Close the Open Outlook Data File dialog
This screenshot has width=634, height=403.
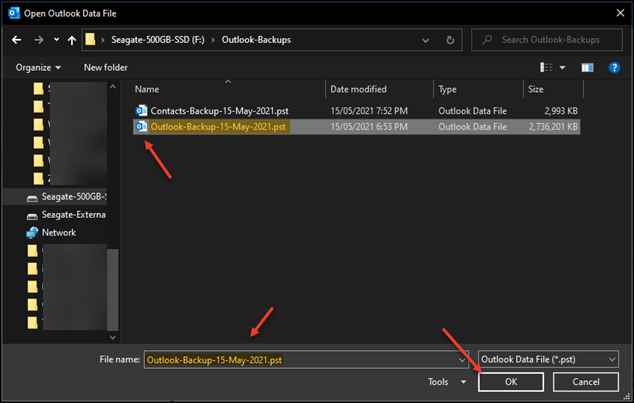point(620,13)
